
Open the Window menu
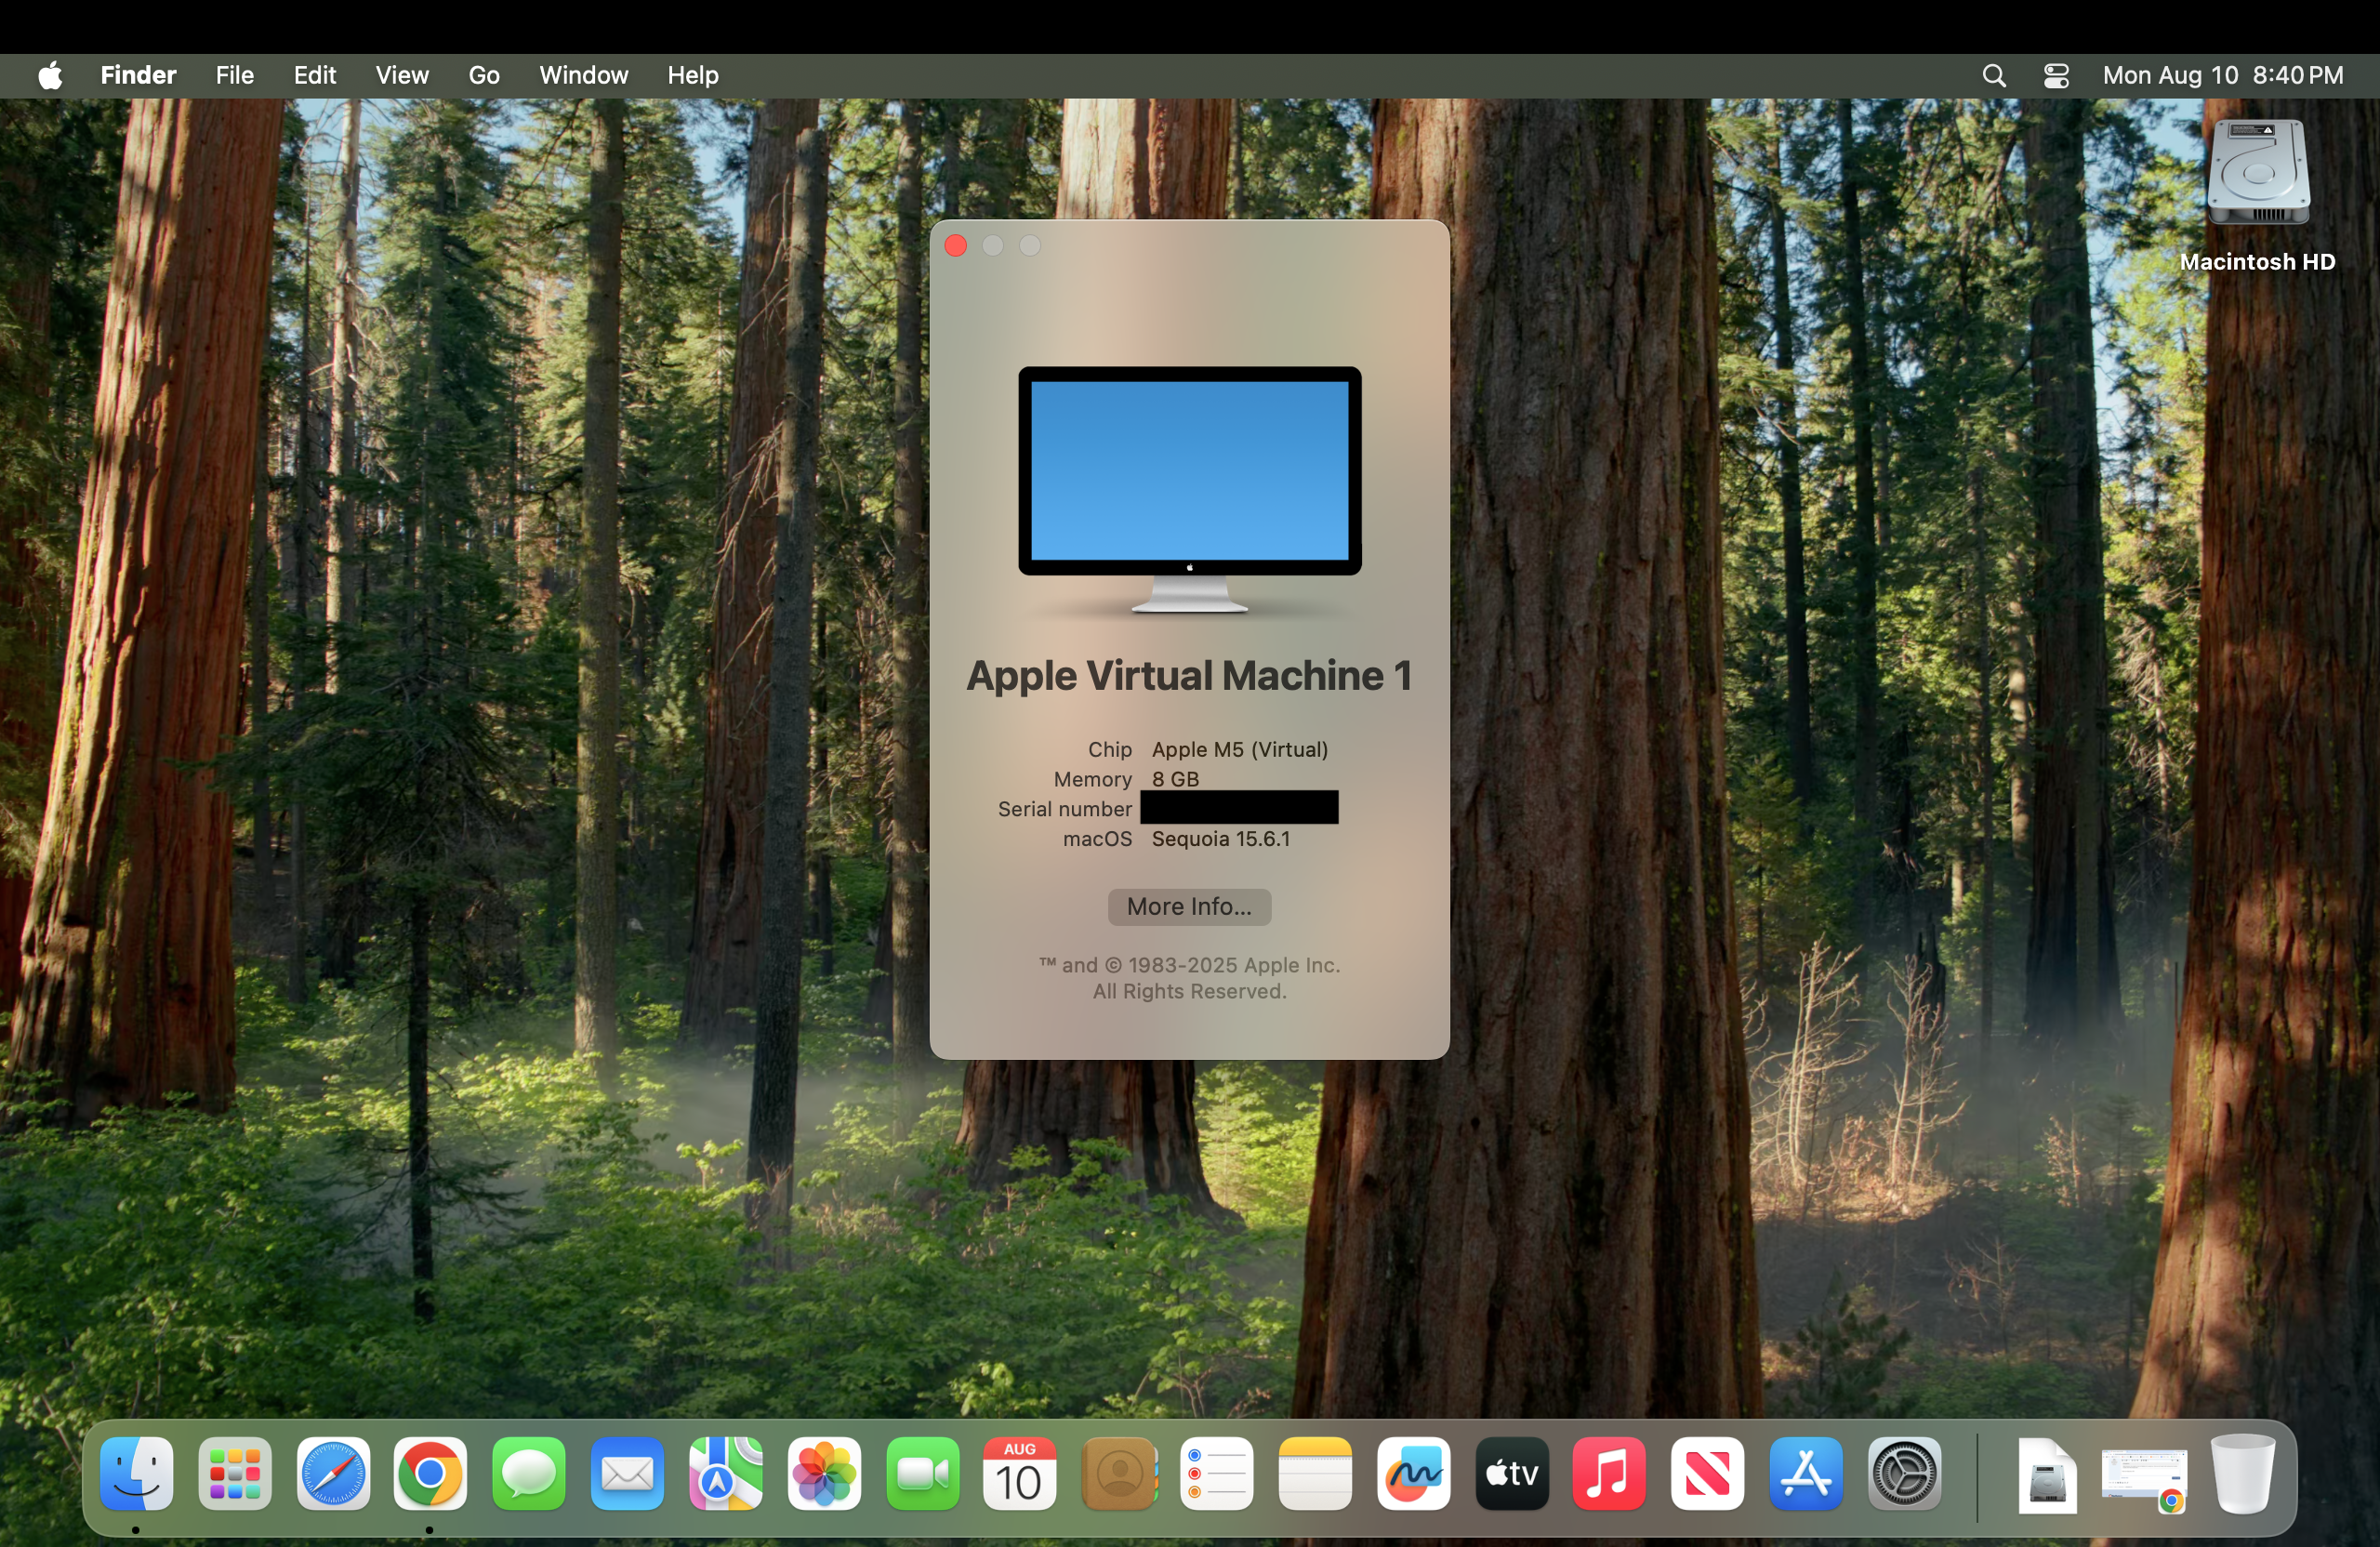[584, 75]
